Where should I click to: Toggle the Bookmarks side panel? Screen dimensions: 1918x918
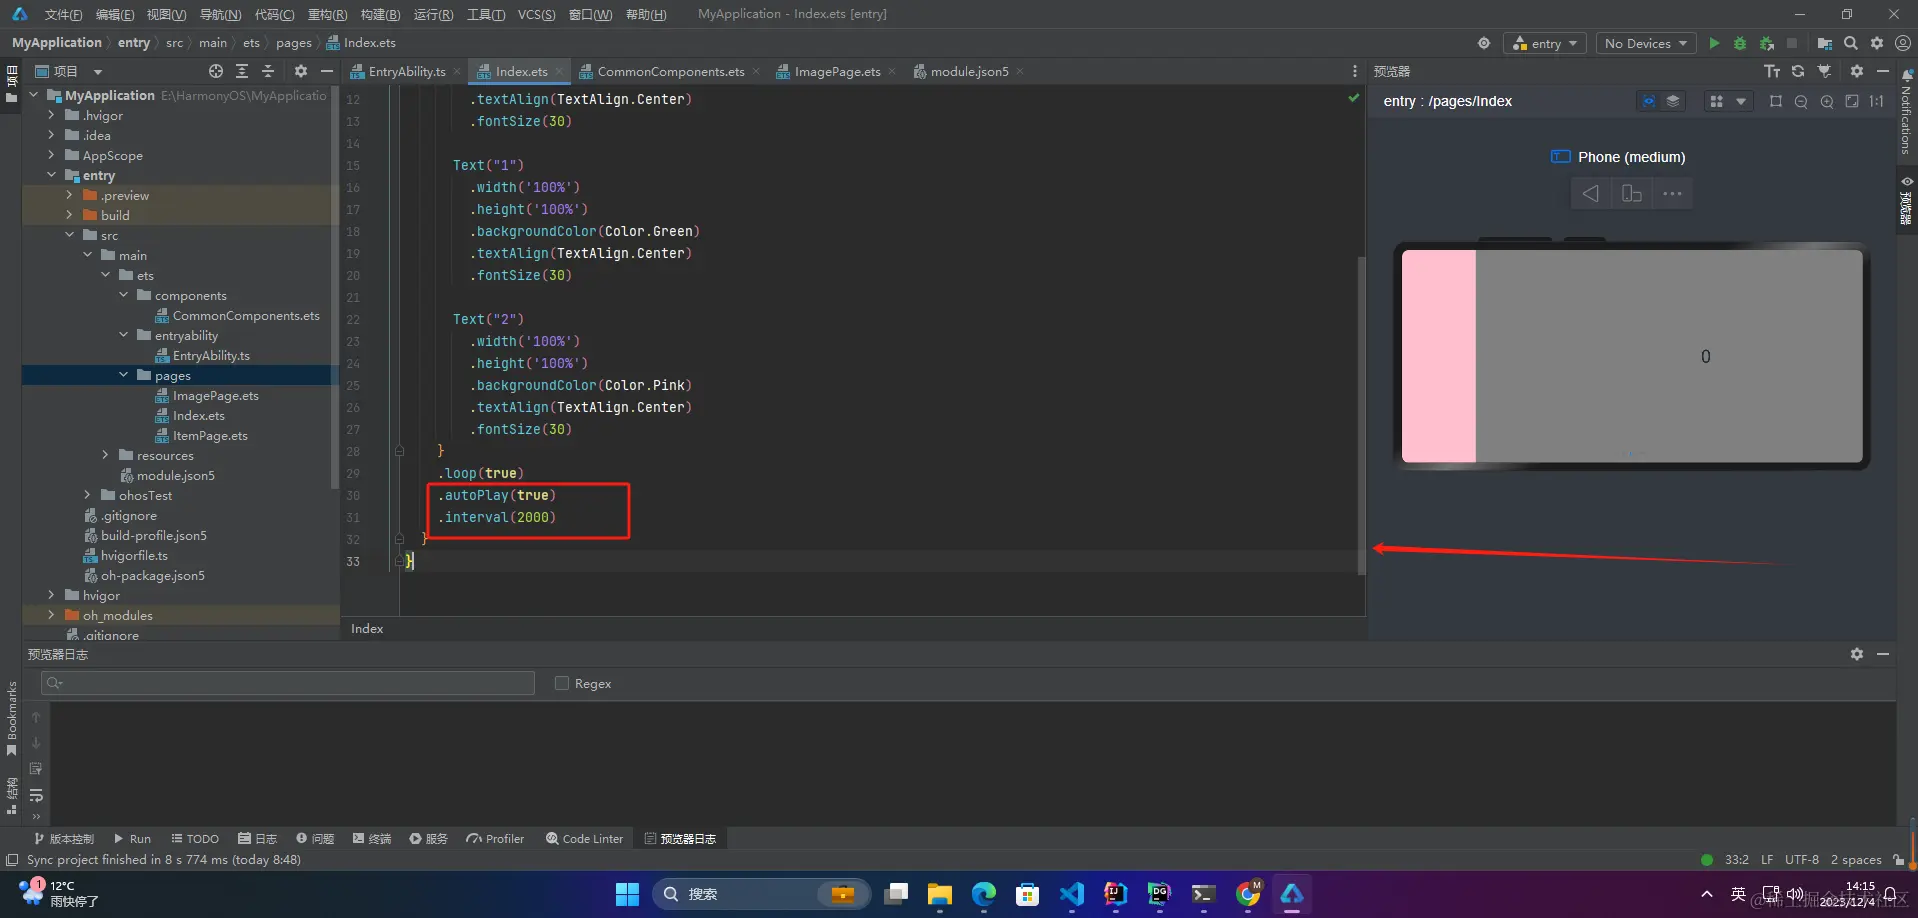click(x=11, y=718)
